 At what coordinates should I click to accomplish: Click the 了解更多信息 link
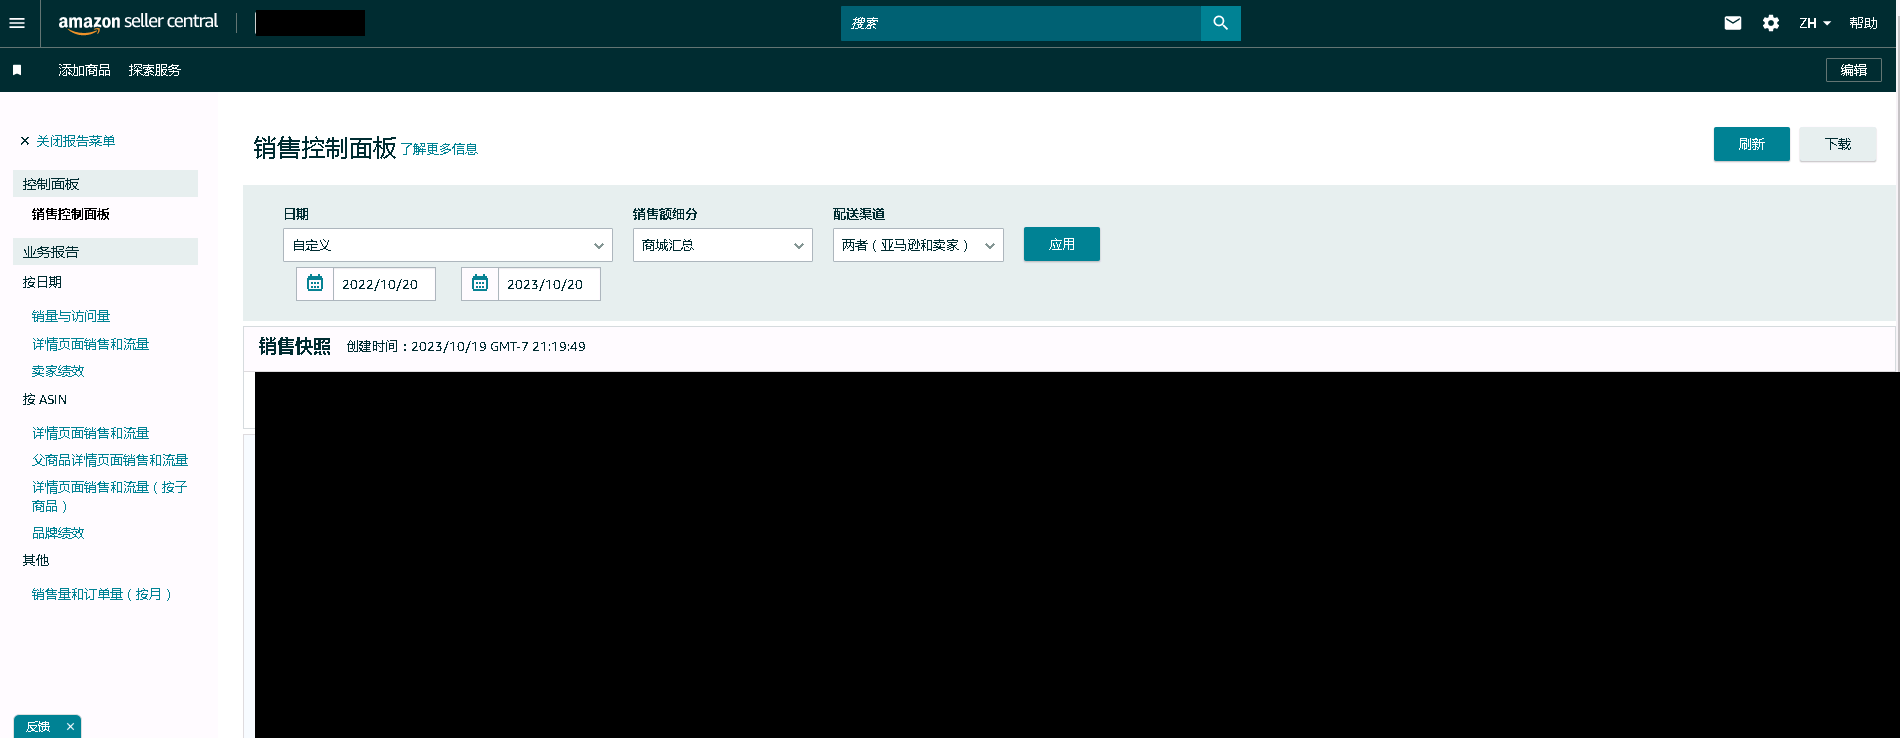[439, 149]
